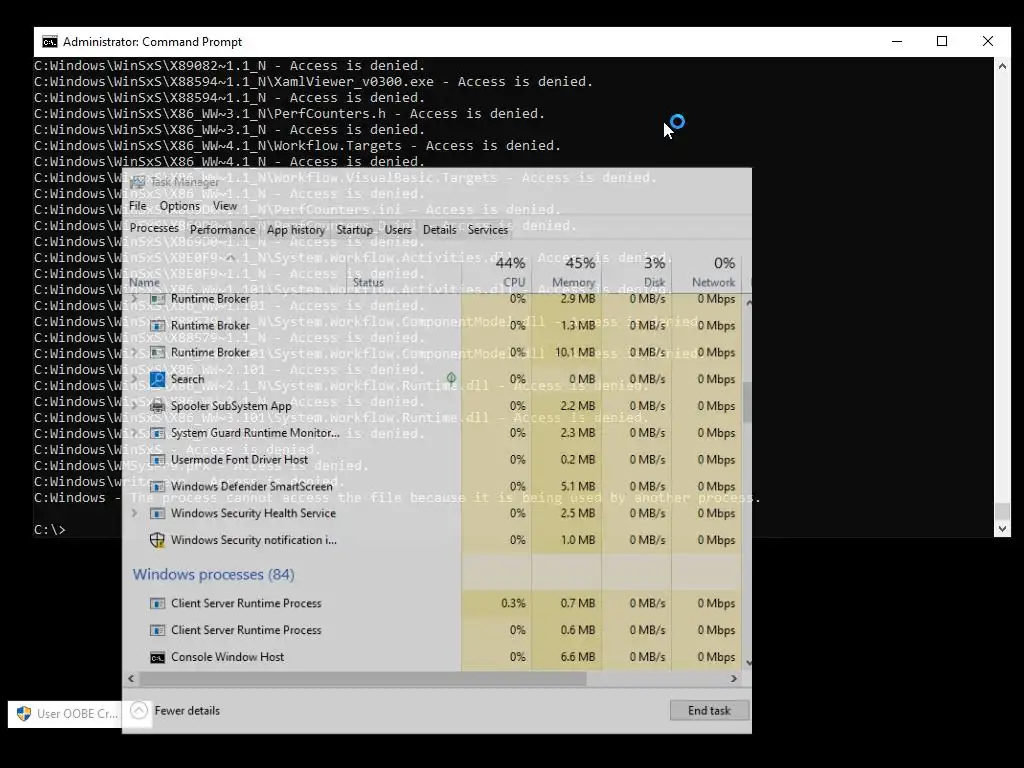Click Task Manager horizontal scroll right arrow
The width and height of the screenshot is (1024, 768).
pos(734,679)
